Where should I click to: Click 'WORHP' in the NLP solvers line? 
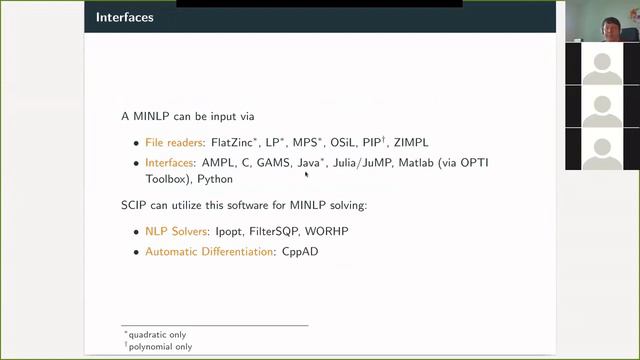click(327, 231)
